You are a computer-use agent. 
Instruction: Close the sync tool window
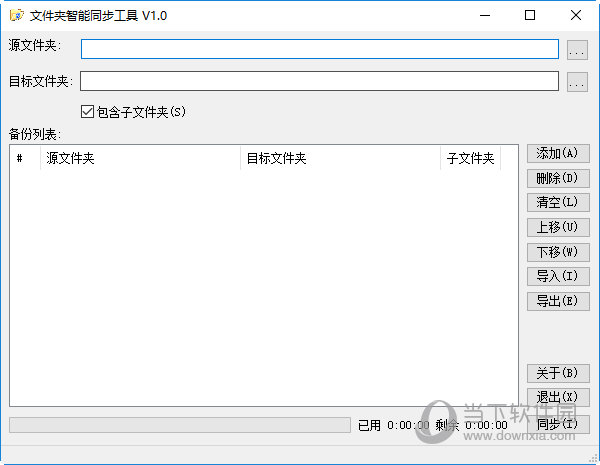(x=576, y=16)
